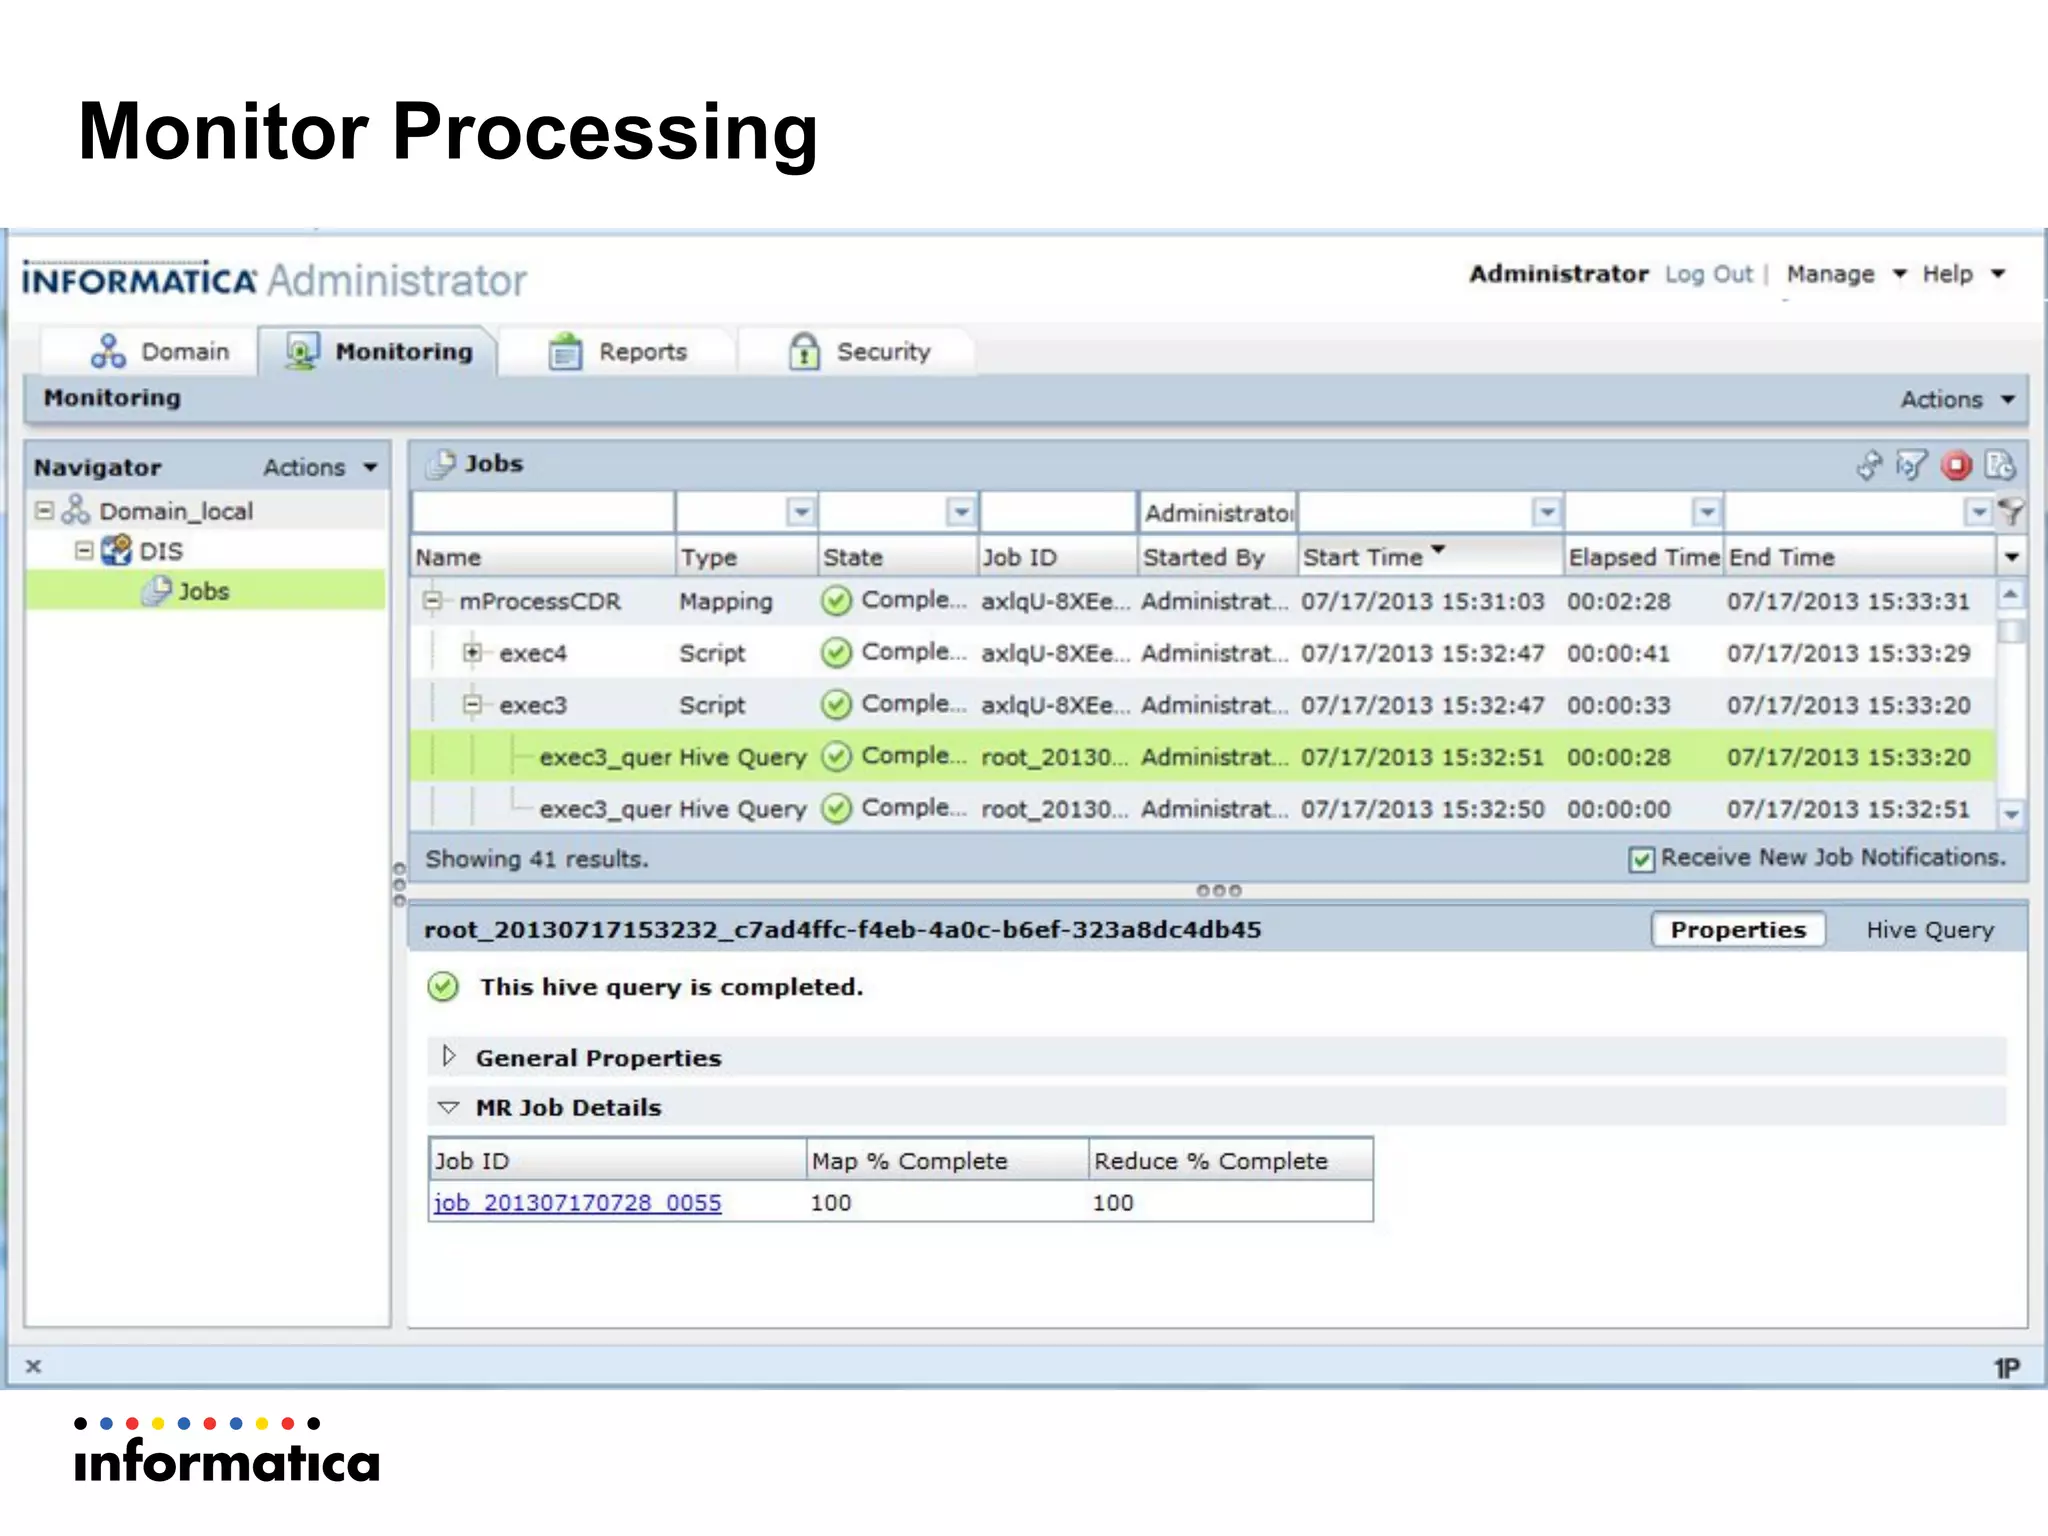Click the funnel filter icon beside filter row
The image size is (2048, 1536).
2010,513
